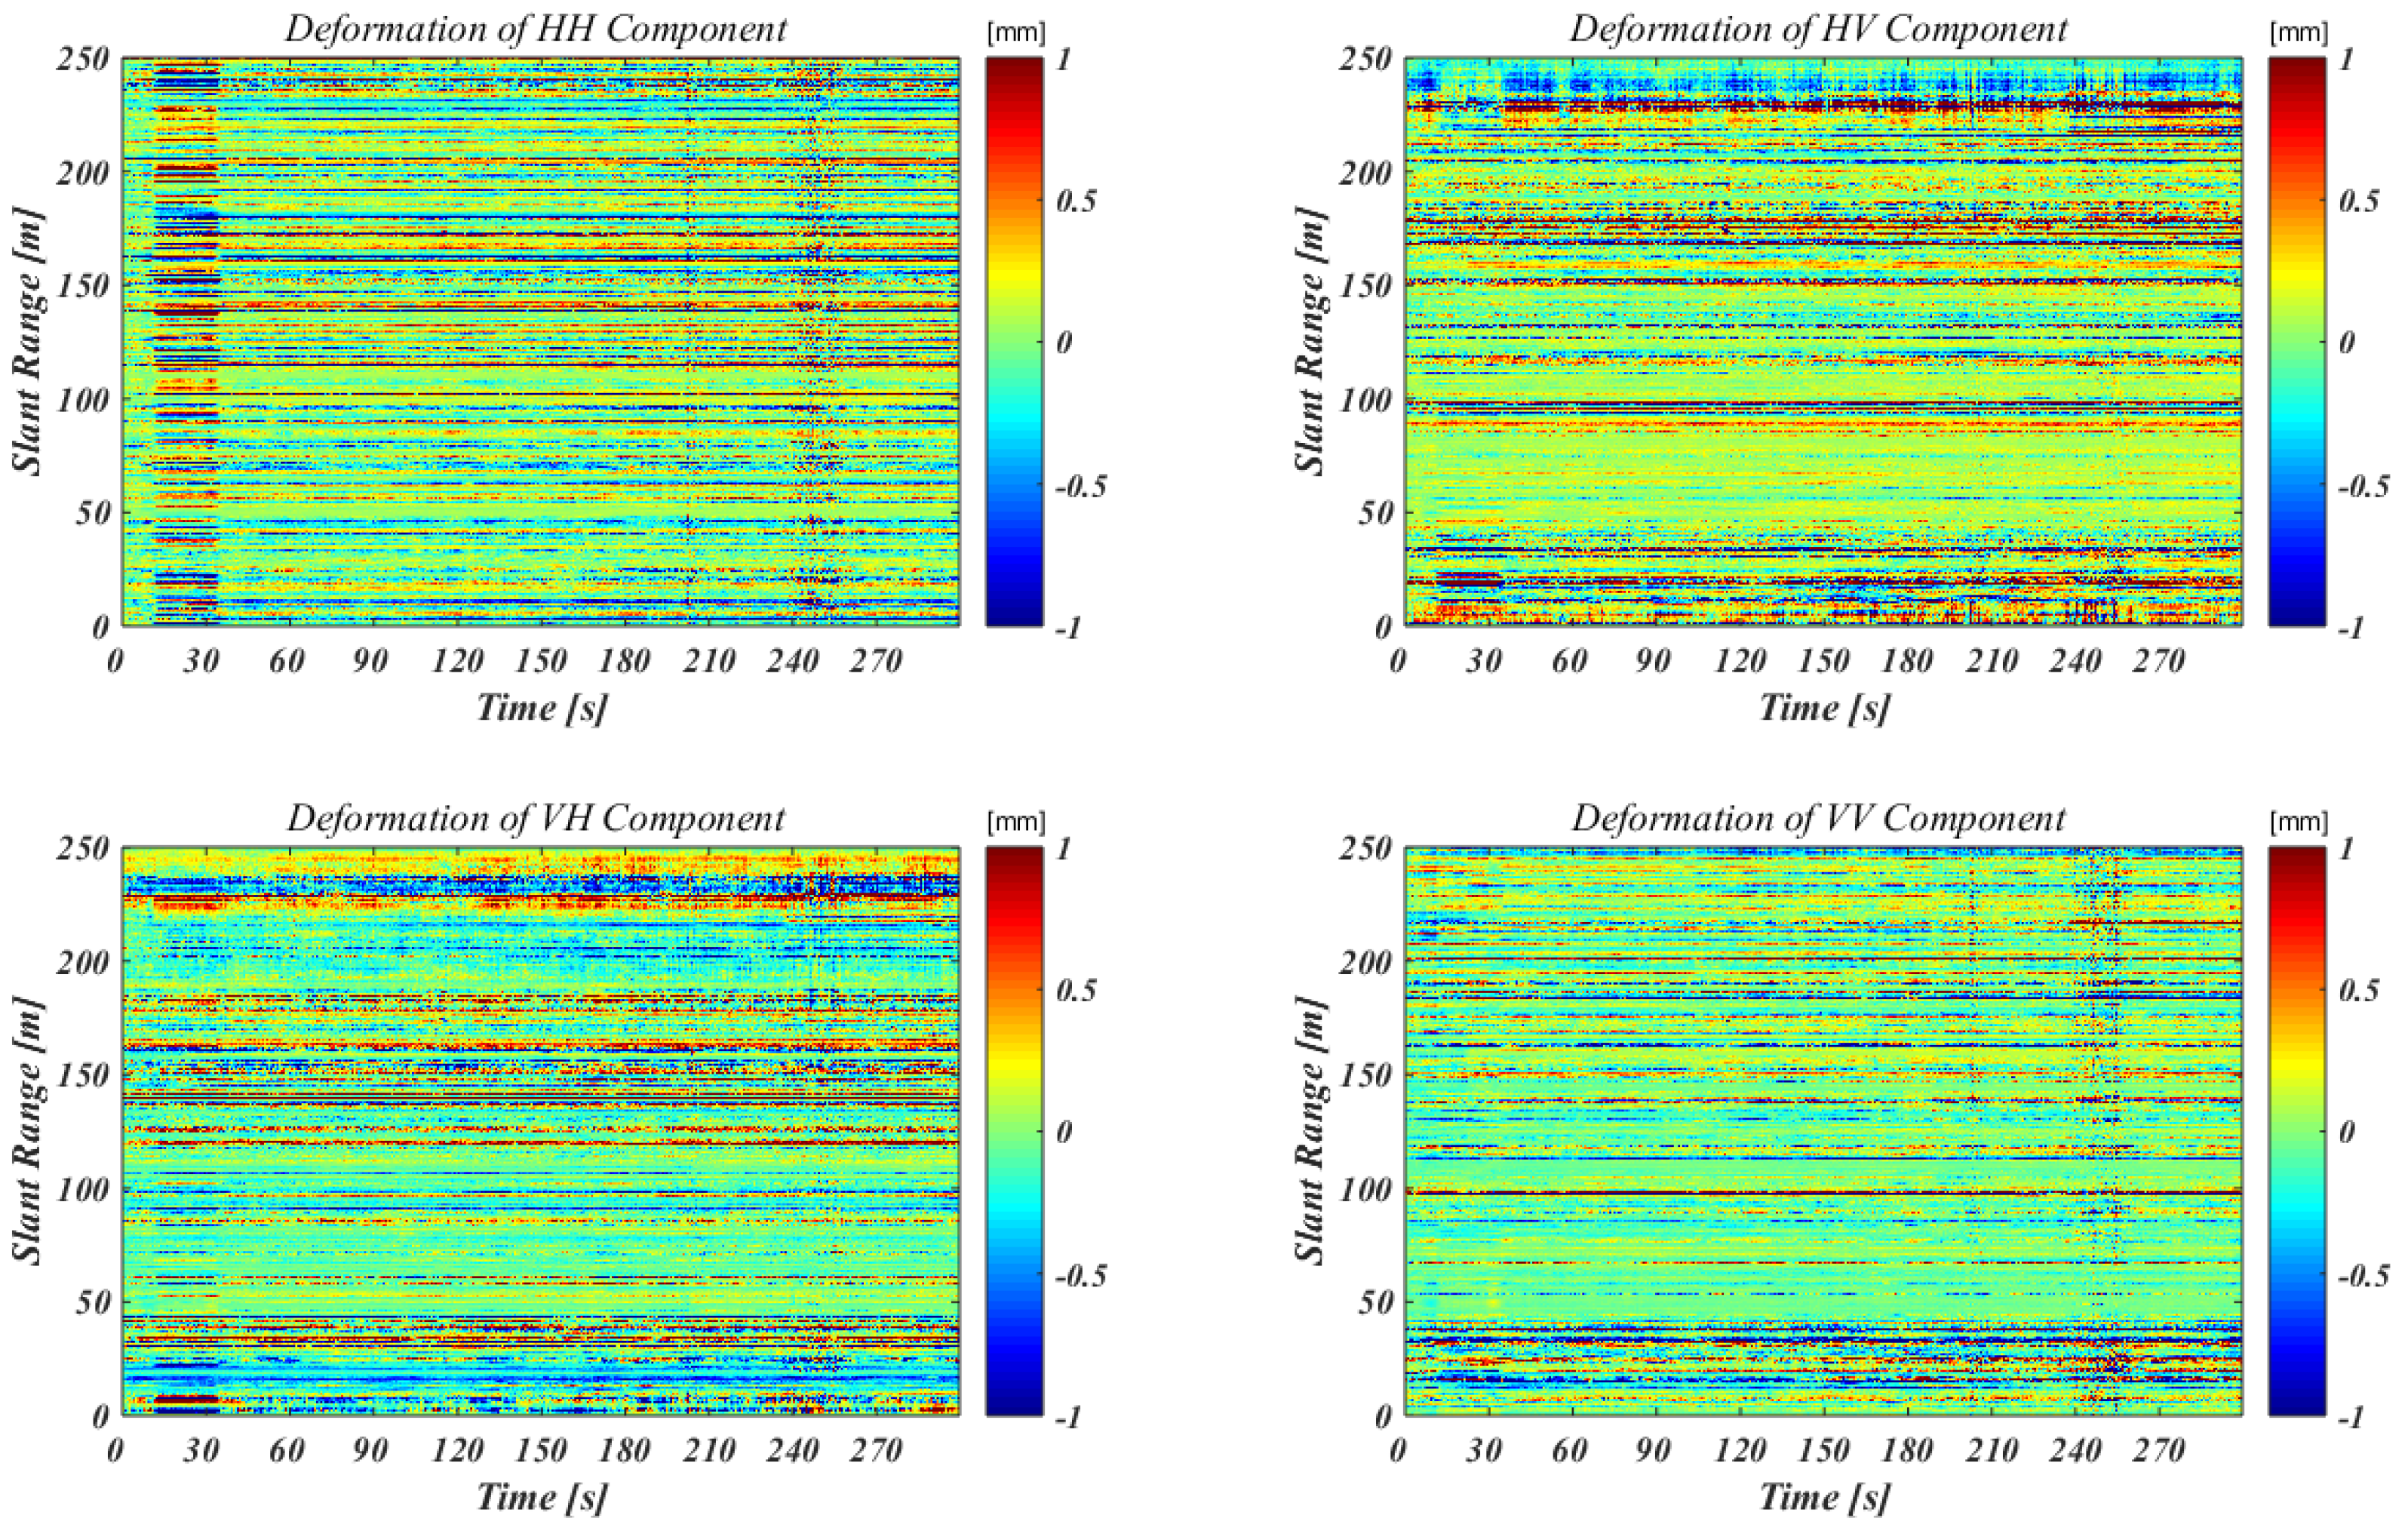Click the VV Component deformation heatmap

1823,1131
